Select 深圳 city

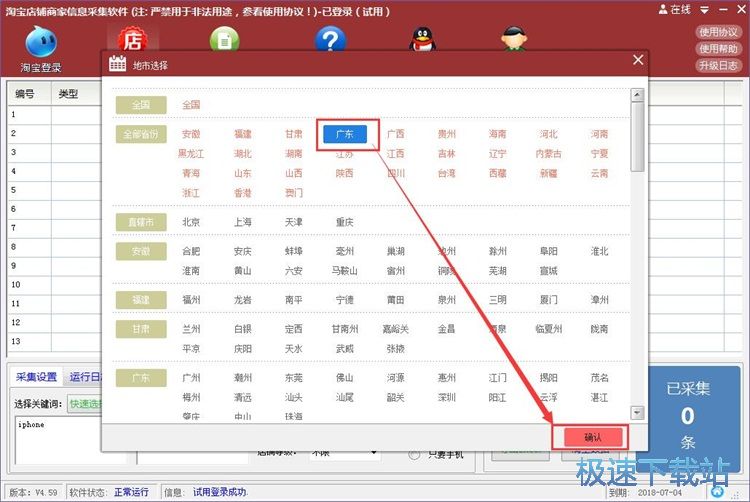(447, 398)
